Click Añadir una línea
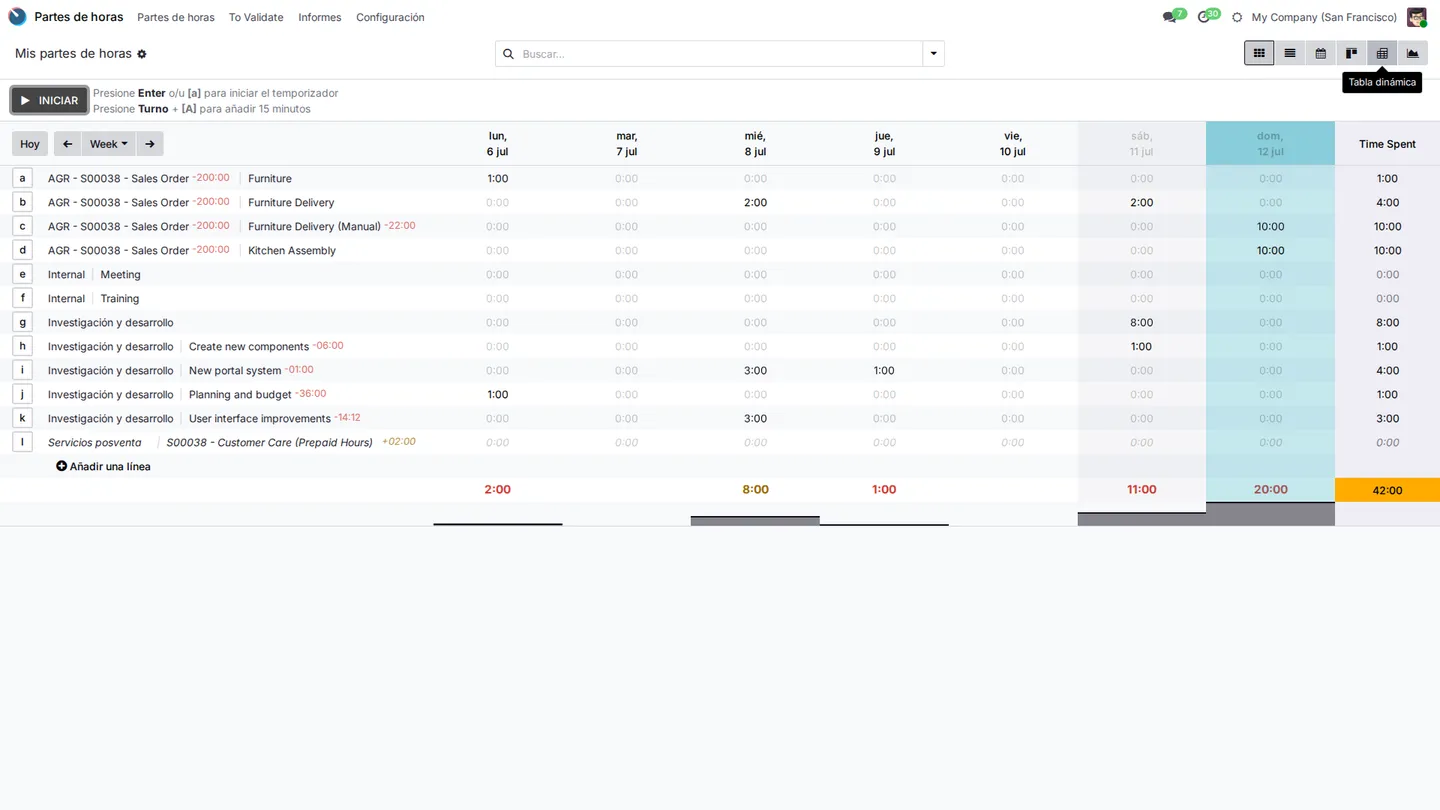 (103, 466)
